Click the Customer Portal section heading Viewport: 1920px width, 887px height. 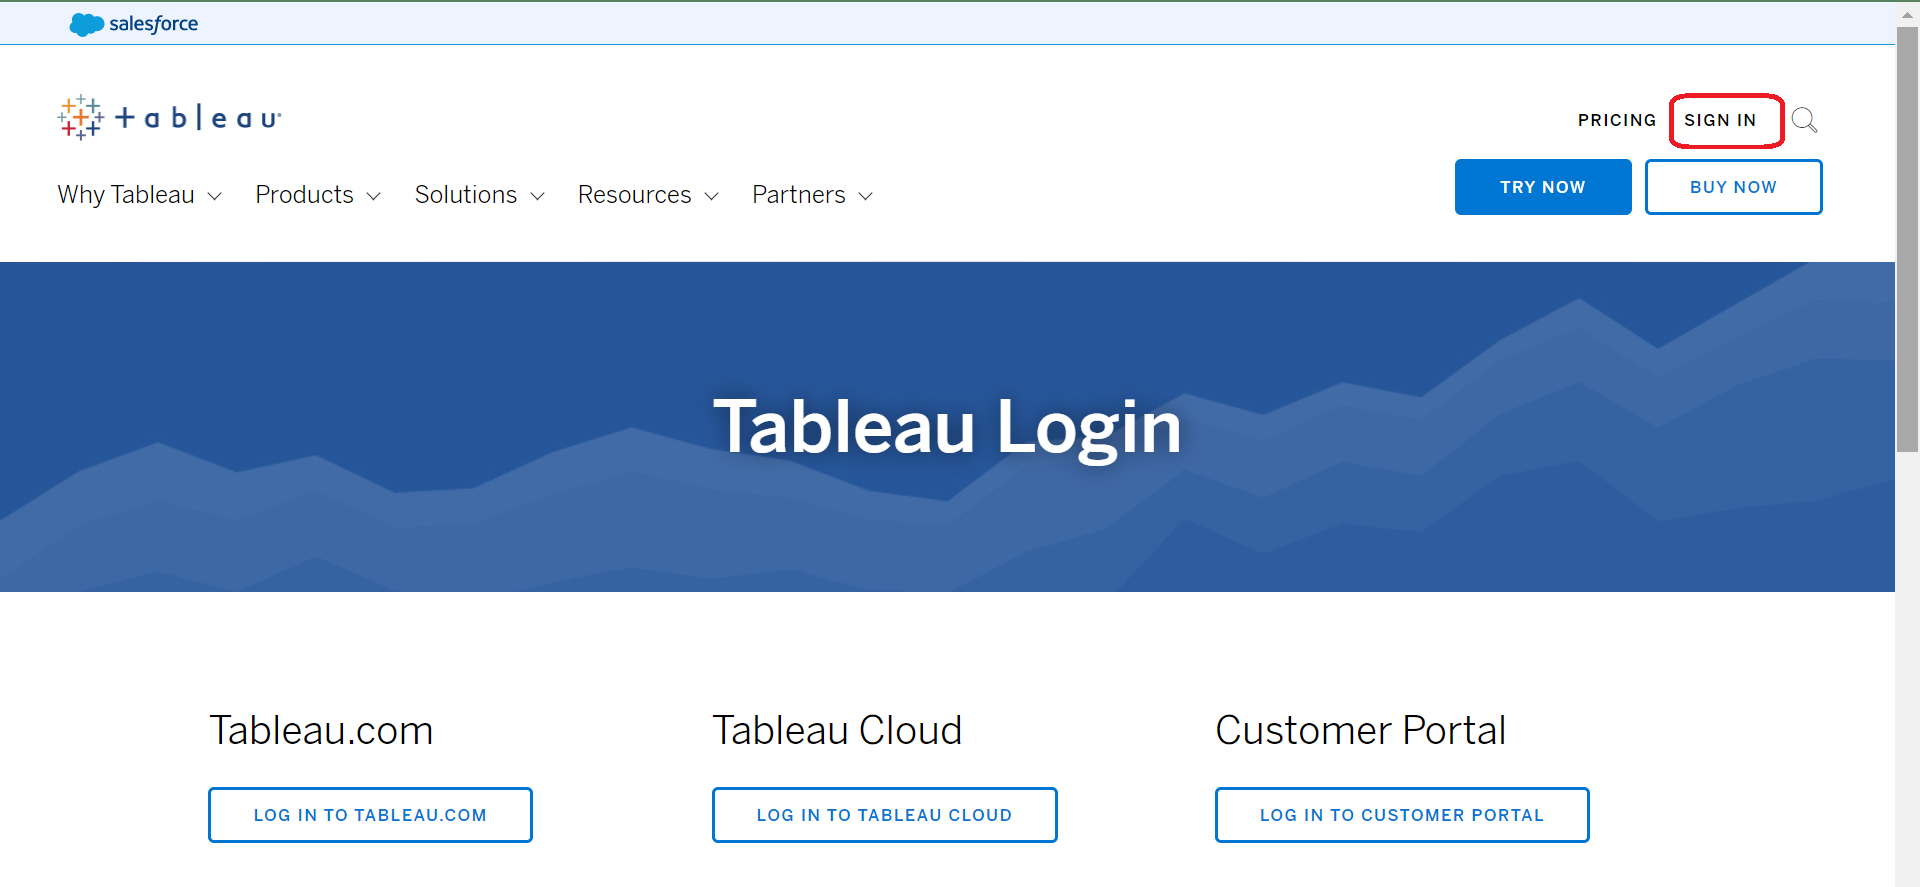pos(1360,730)
